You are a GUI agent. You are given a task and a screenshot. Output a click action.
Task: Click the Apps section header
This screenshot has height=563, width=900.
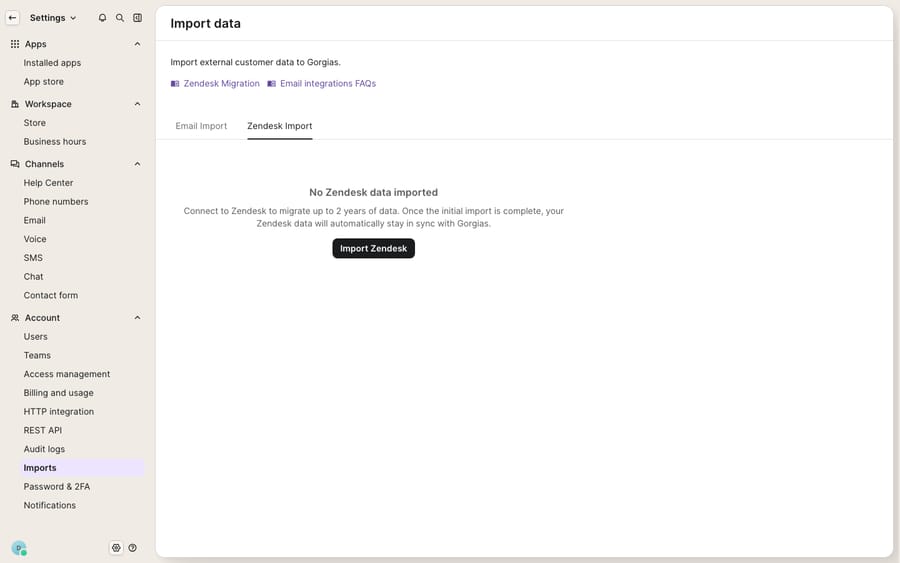(x=36, y=44)
